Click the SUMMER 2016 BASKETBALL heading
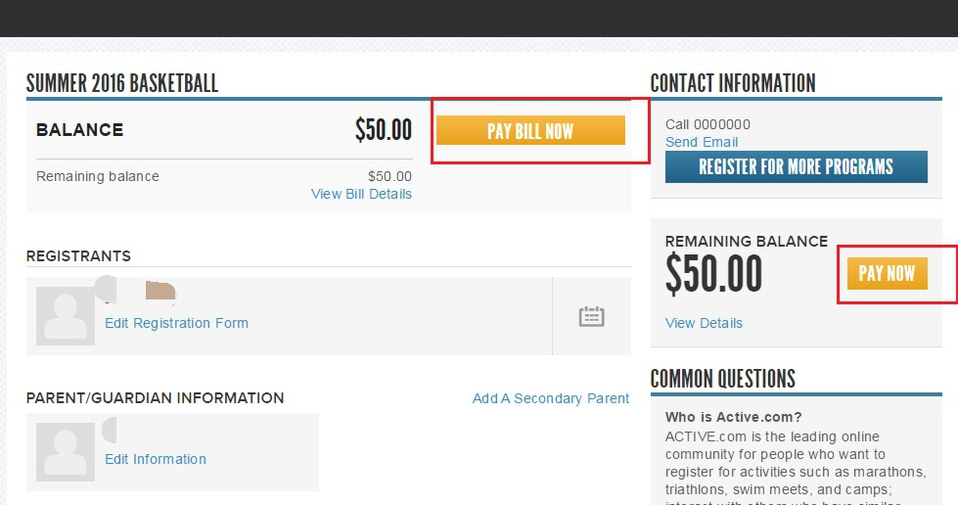This screenshot has height=524, width=964. click(122, 83)
